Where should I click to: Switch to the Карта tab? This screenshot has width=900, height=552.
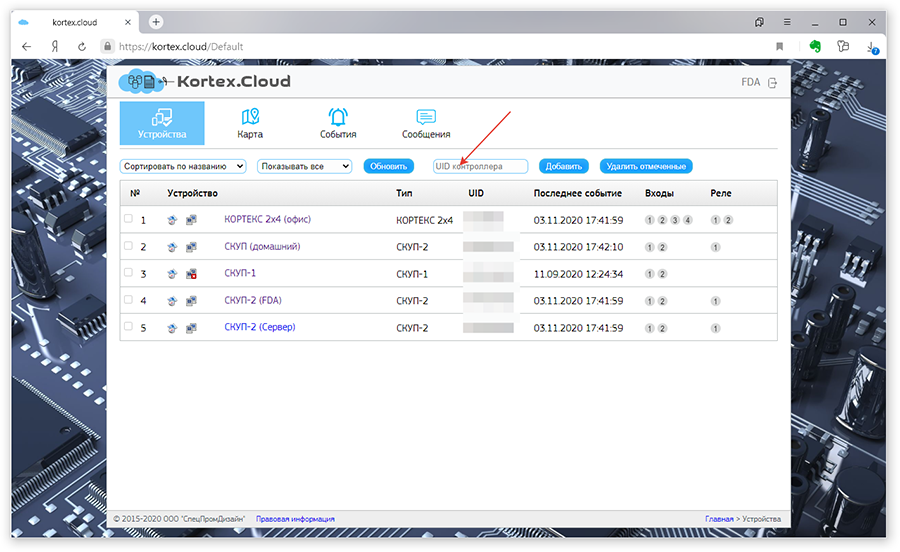(250, 124)
